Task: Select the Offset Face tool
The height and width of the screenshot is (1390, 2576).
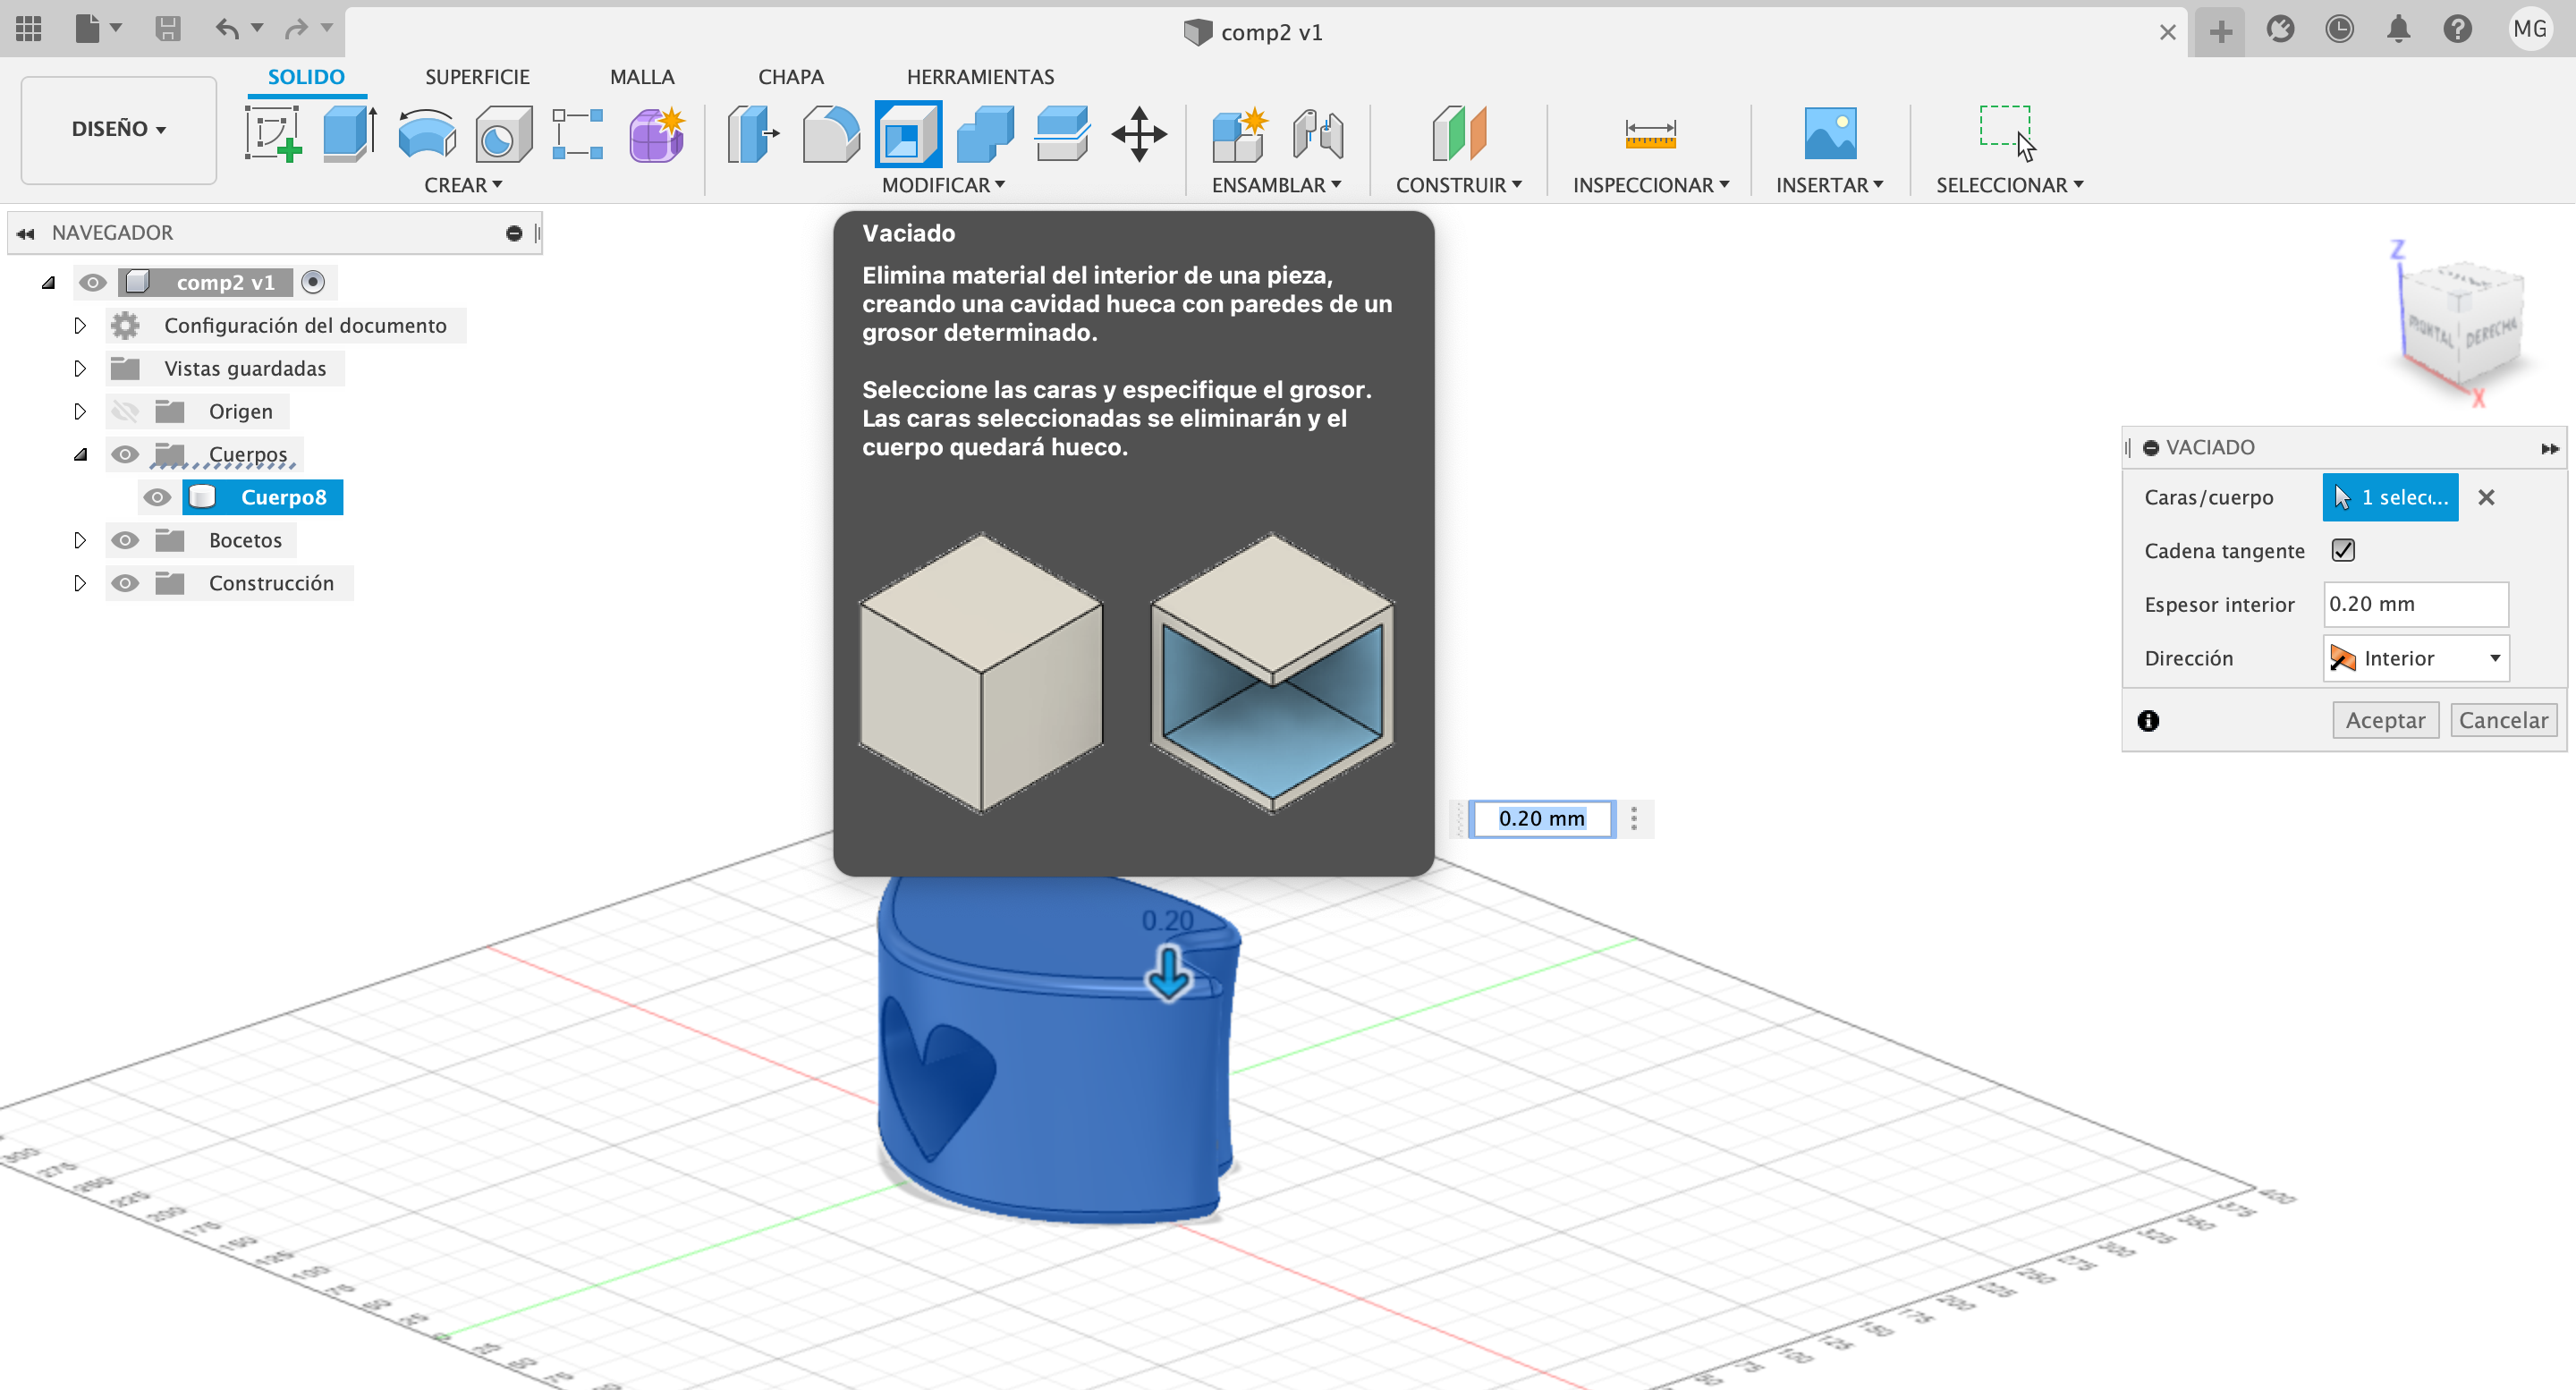Action: pyautogui.click(x=1062, y=133)
